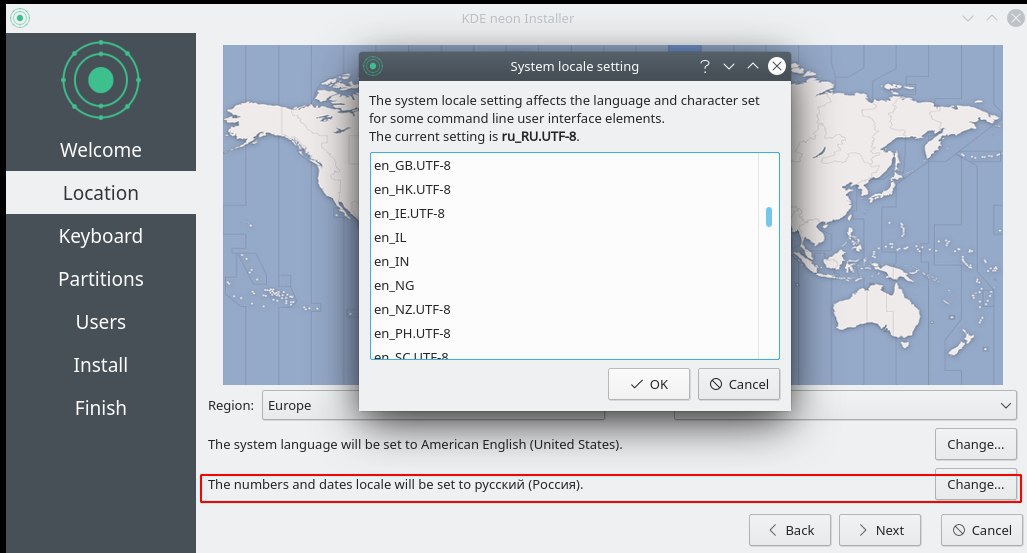Open the Keyboard step in the sidebar
1027x553 pixels.
(x=101, y=236)
